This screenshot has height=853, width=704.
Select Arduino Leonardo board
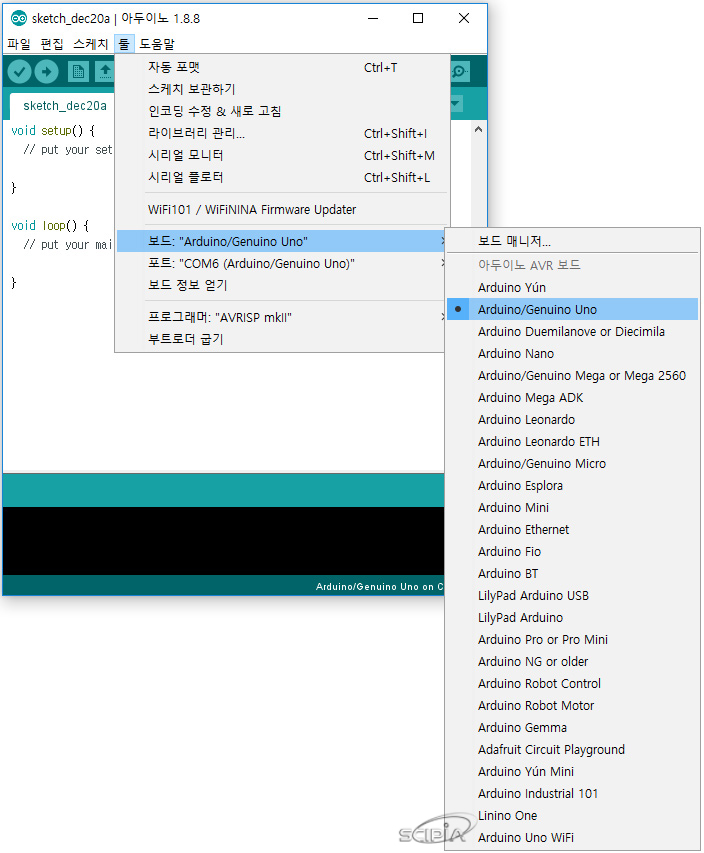click(x=572, y=419)
